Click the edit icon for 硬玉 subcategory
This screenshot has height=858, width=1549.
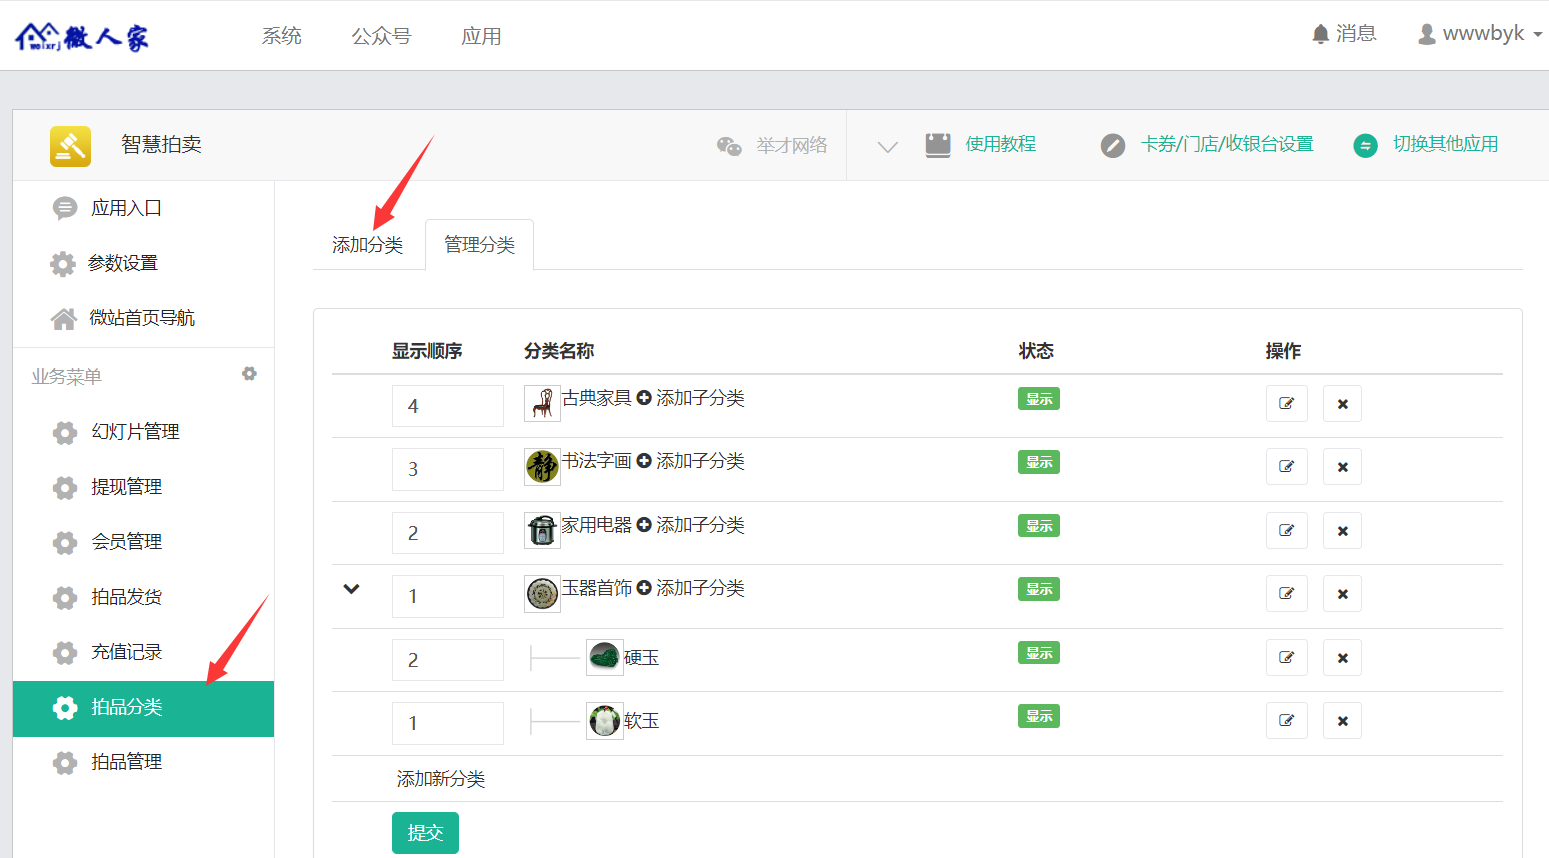pos(1286,658)
